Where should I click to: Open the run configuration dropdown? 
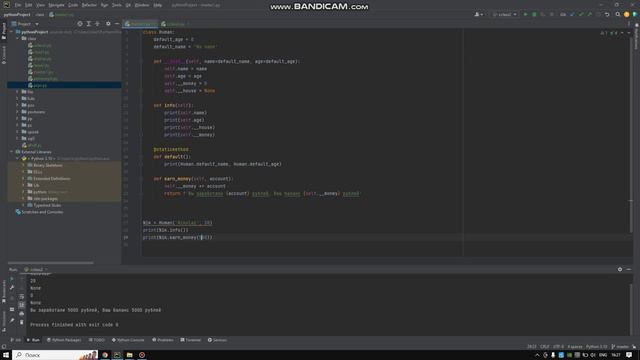point(505,14)
